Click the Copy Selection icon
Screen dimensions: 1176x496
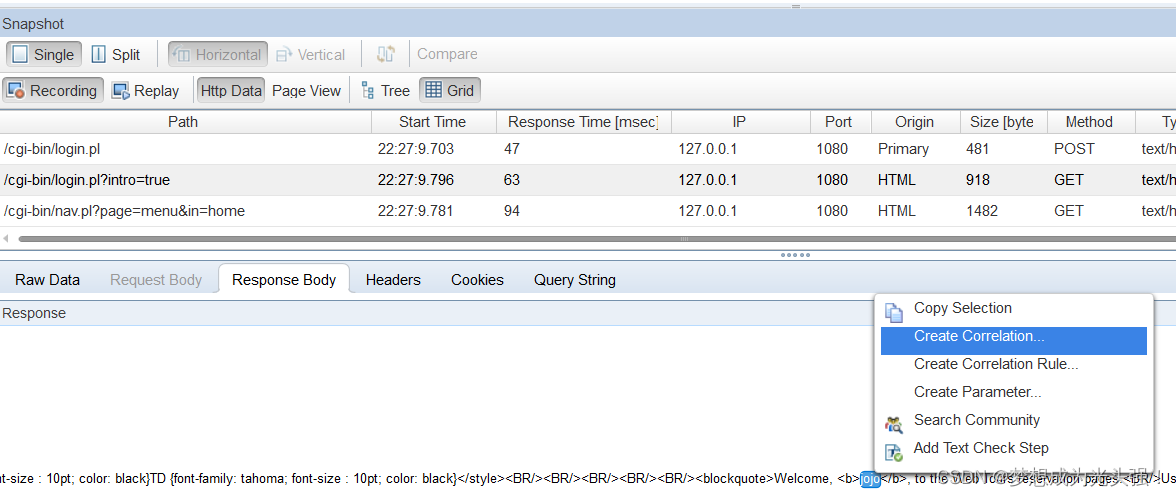[894, 312]
